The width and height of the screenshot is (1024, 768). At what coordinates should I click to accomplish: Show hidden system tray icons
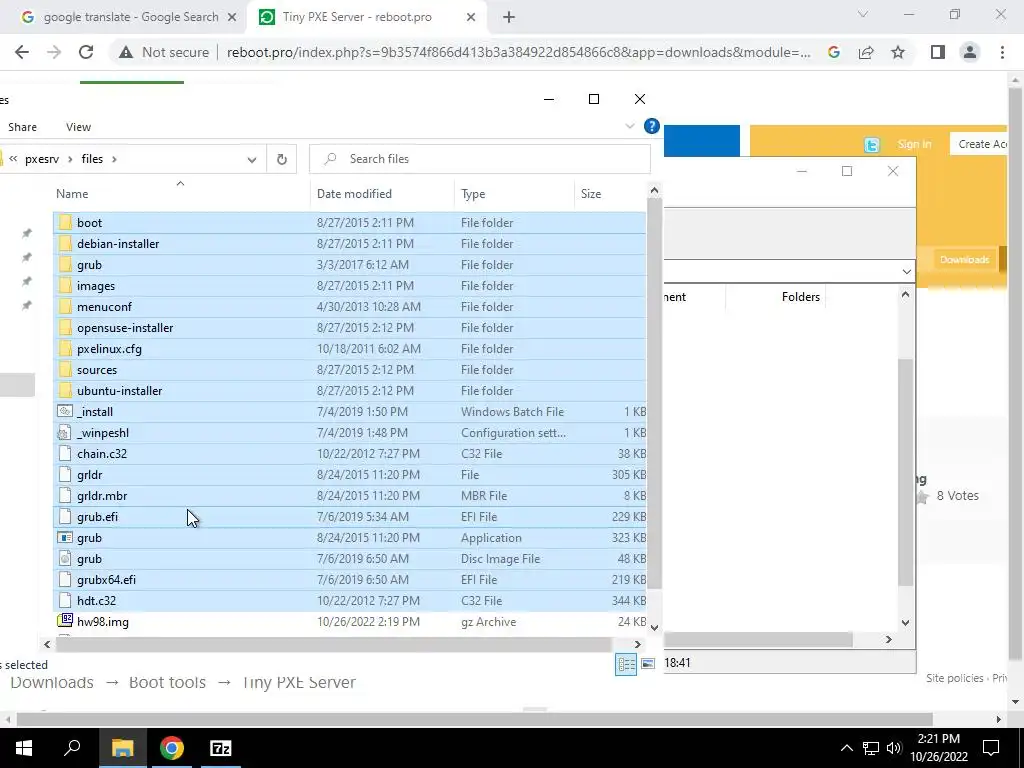tap(846, 748)
